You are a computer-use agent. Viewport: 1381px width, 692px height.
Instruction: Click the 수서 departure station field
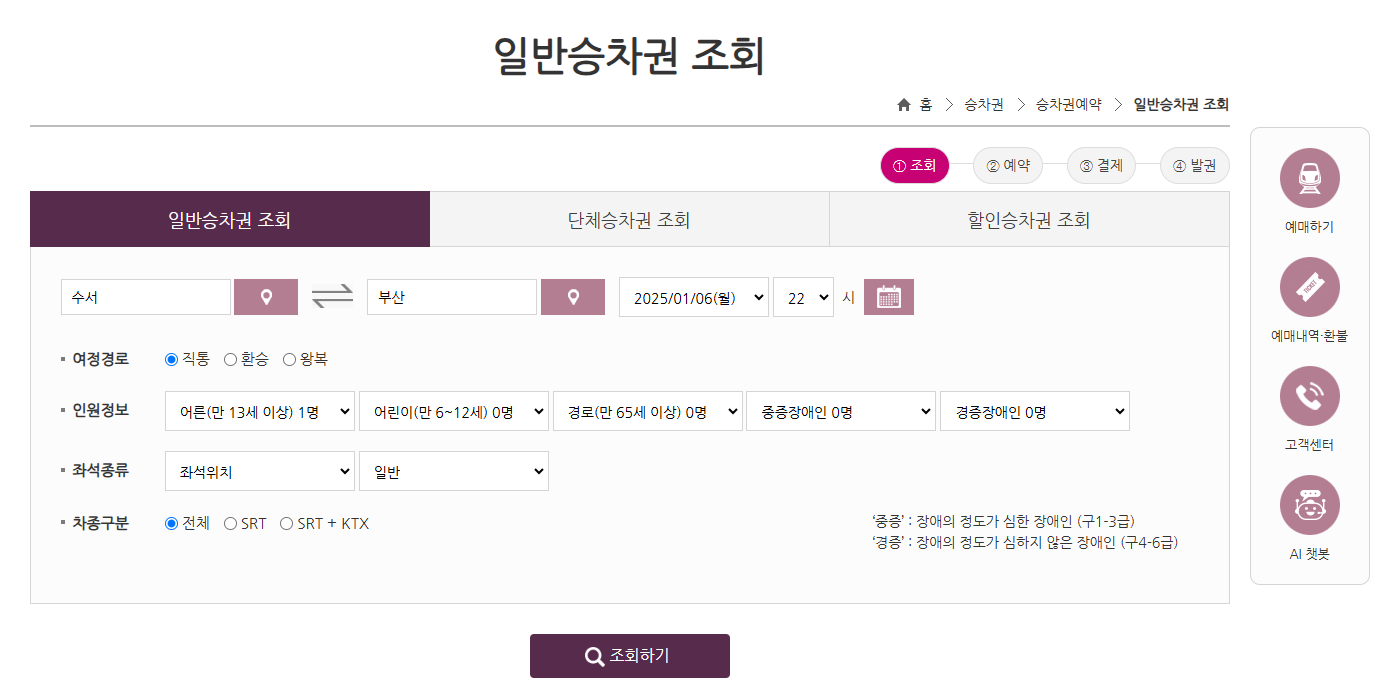(x=145, y=296)
